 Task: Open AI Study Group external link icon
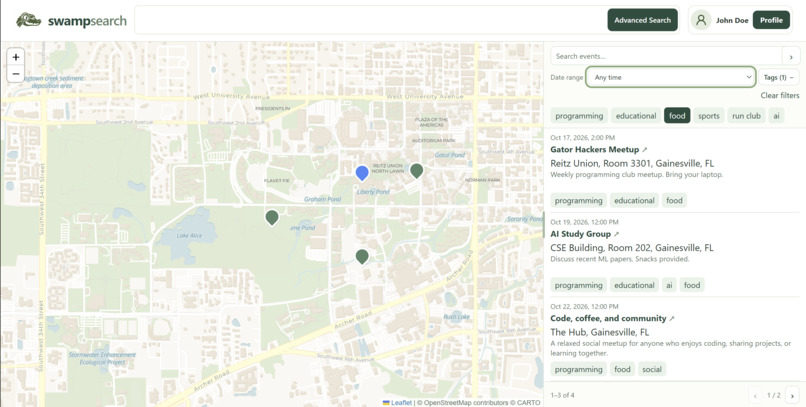tap(616, 234)
